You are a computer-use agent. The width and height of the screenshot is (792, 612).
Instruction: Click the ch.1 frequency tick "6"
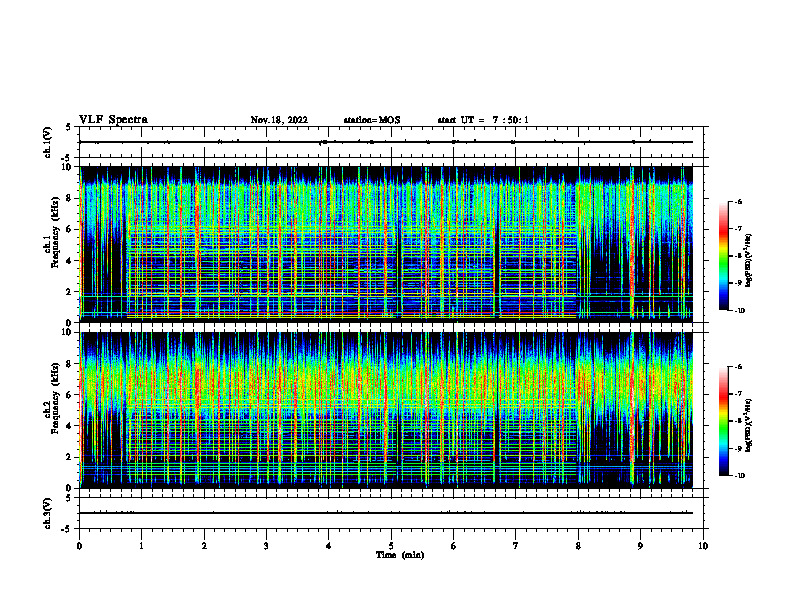[x=70, y=229]
